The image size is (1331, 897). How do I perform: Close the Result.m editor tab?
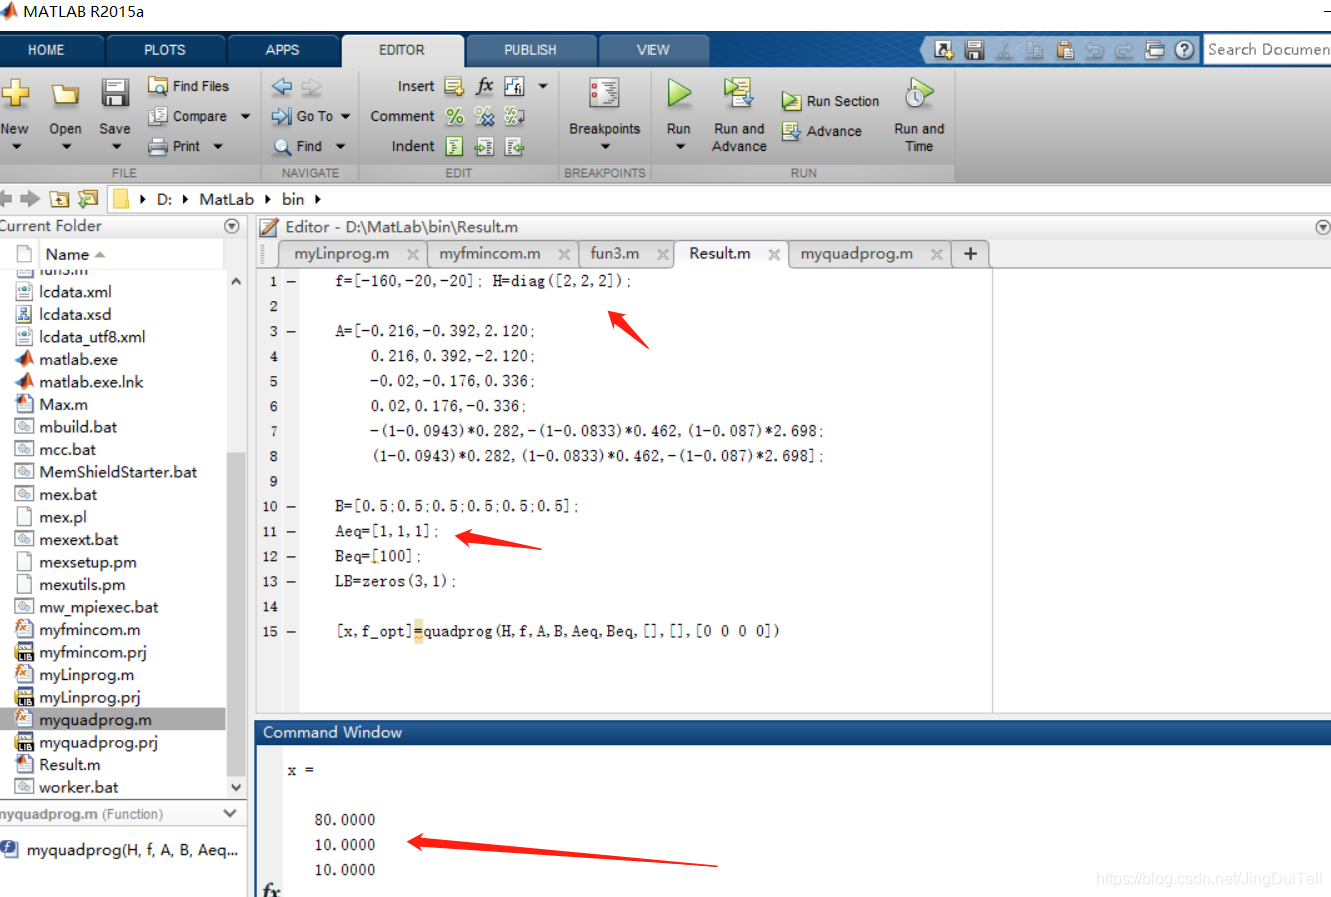774,255
